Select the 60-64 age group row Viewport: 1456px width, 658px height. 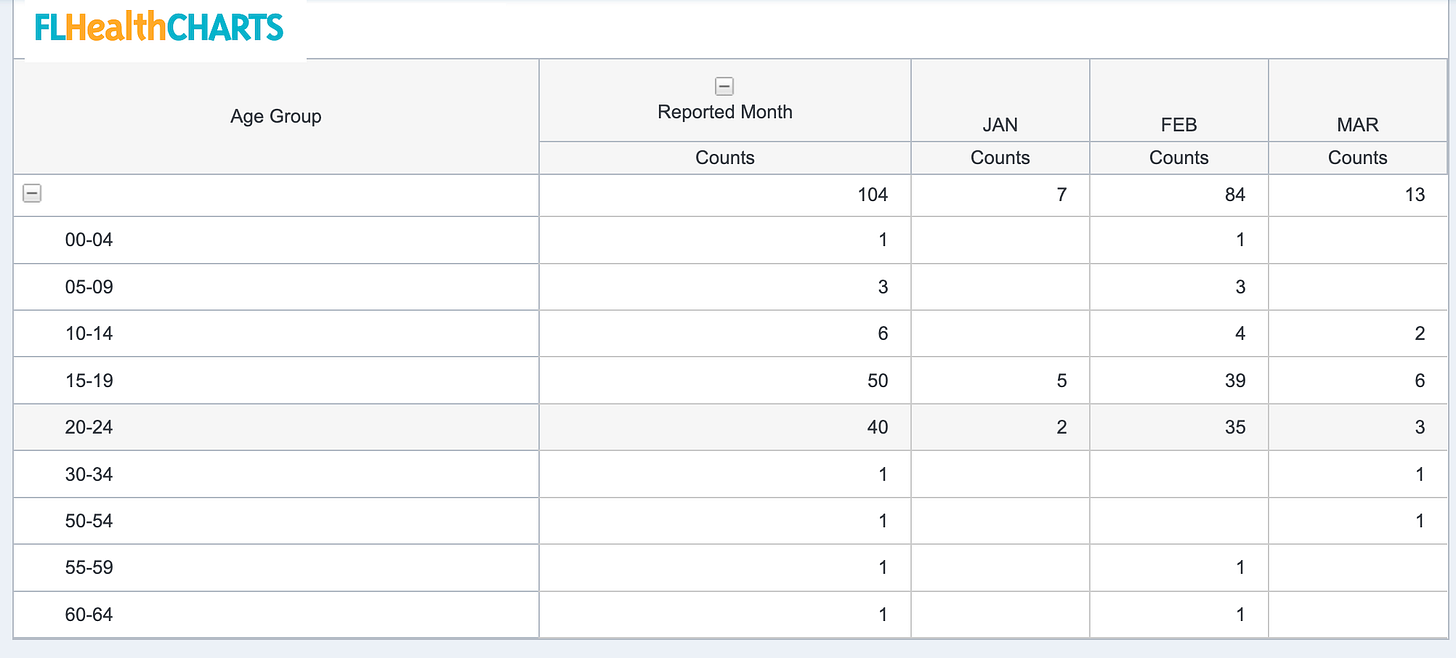pos(91,614)
